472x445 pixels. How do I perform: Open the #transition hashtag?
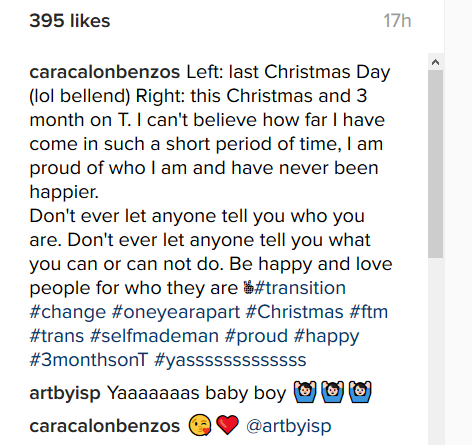click(300, 288)
